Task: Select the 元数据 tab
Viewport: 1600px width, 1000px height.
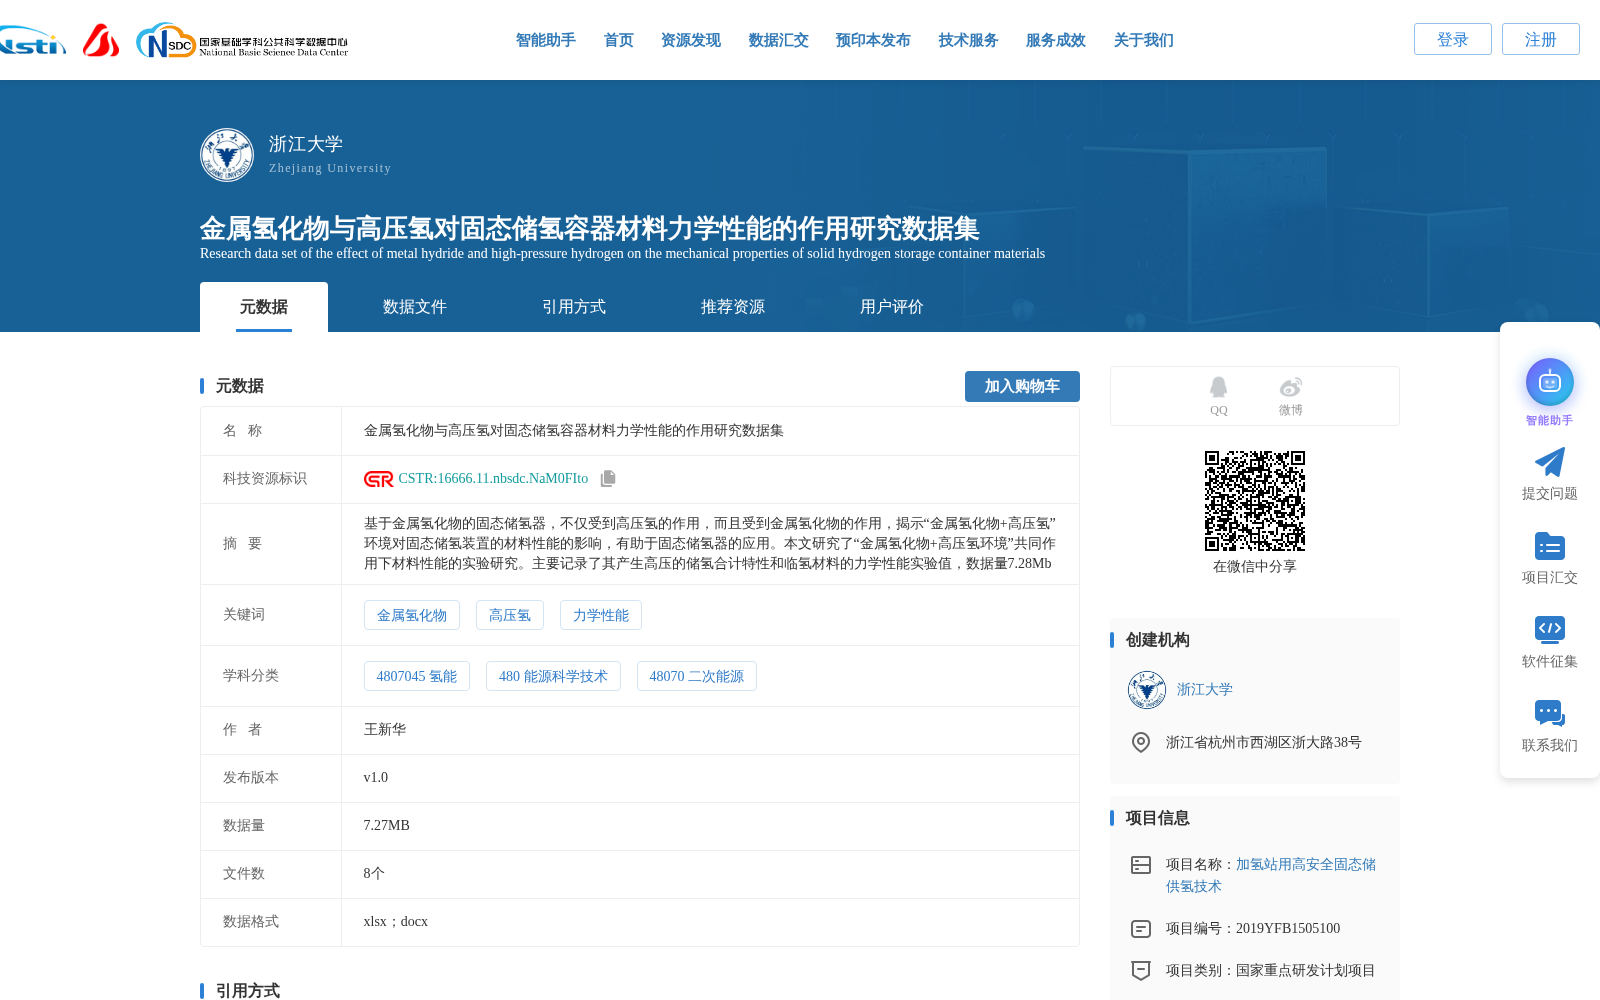Action: tap(264, 307)
